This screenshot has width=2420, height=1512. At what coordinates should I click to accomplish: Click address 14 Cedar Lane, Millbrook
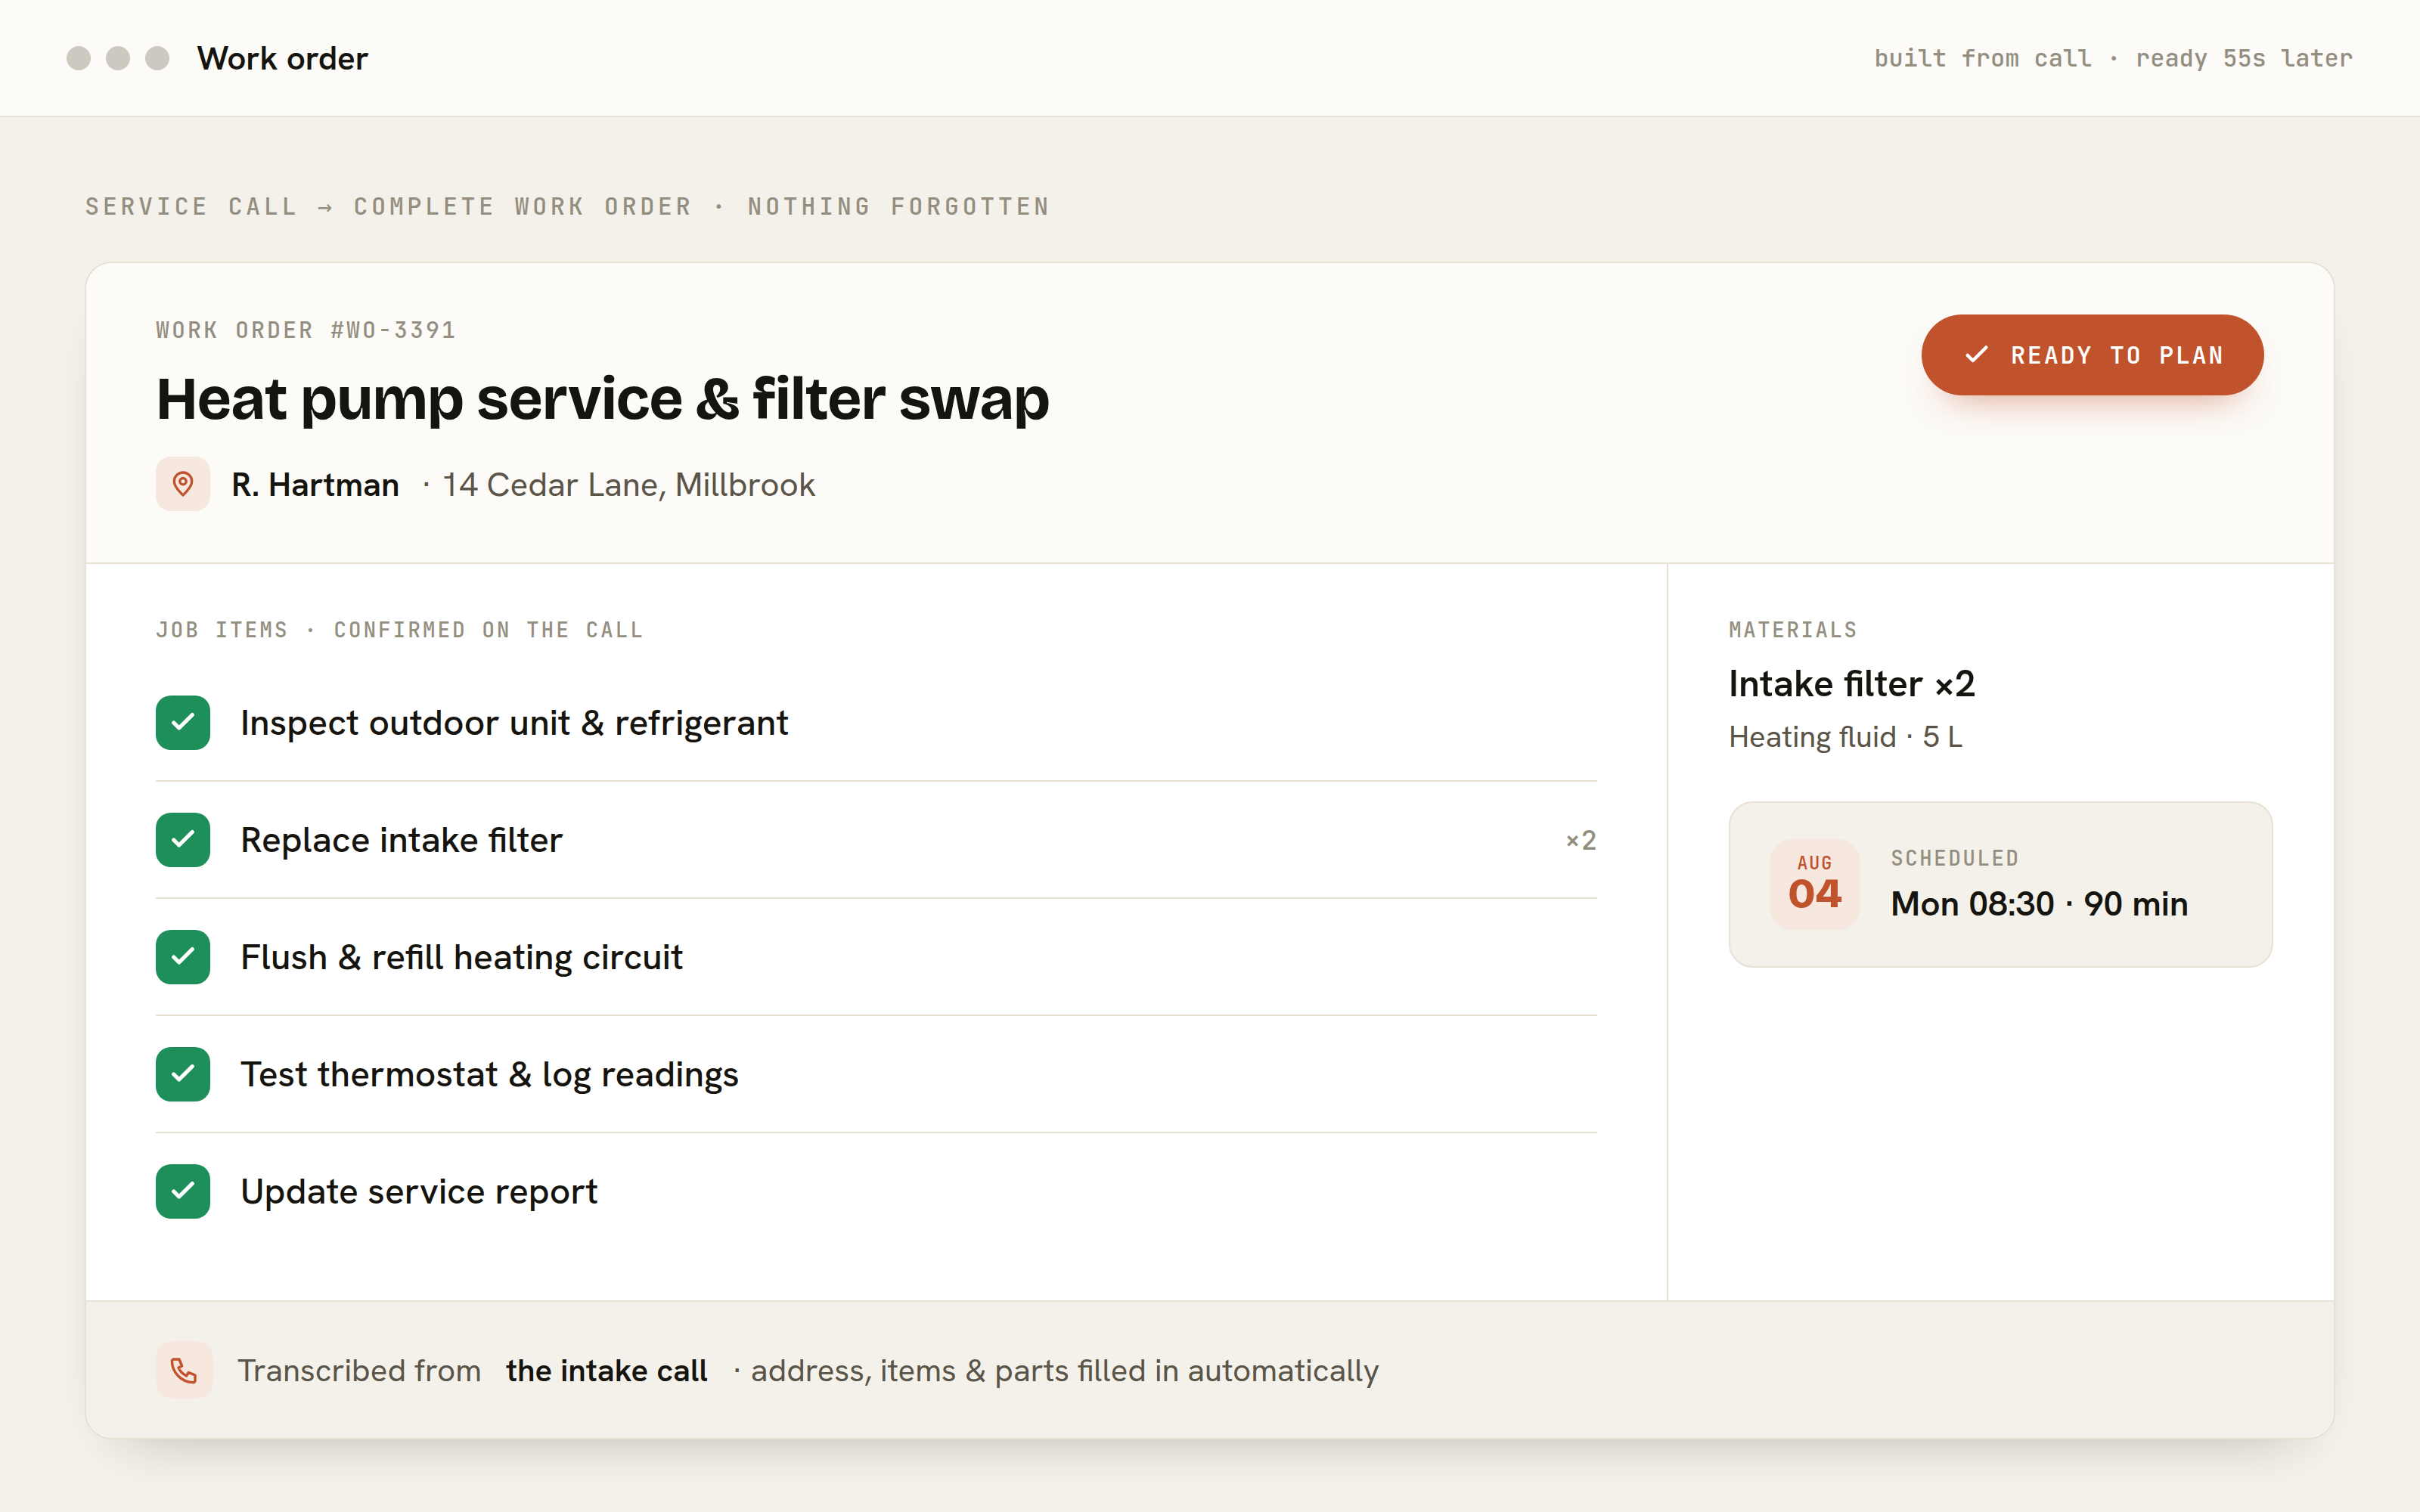tap(629, 485)
